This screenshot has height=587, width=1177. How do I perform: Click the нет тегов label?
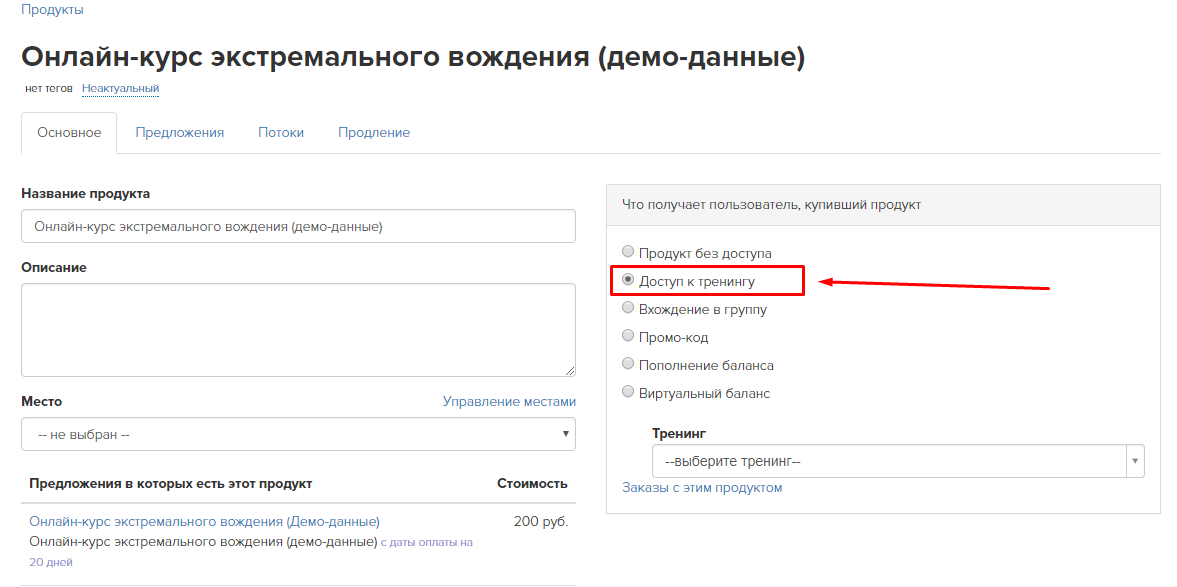pyautogui.click(x=49, y=89)
